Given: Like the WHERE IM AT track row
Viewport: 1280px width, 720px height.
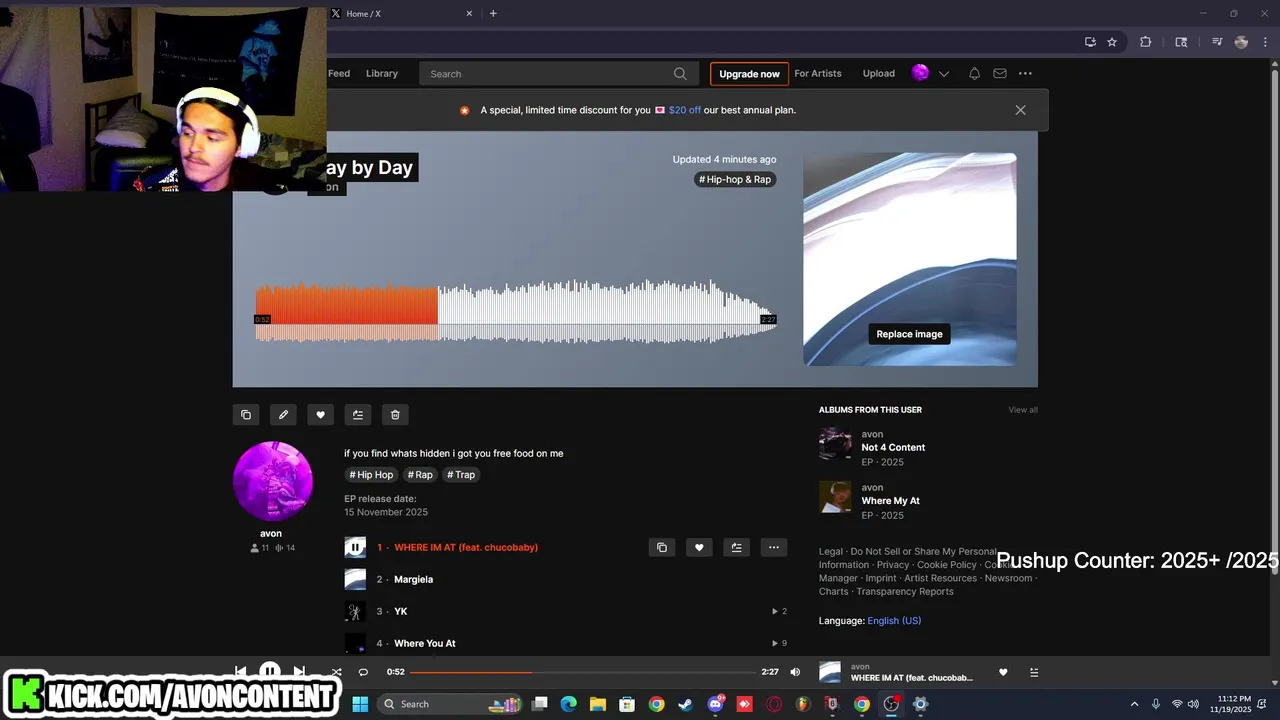Looking at the screenshot, I should [x=699, y=547].
